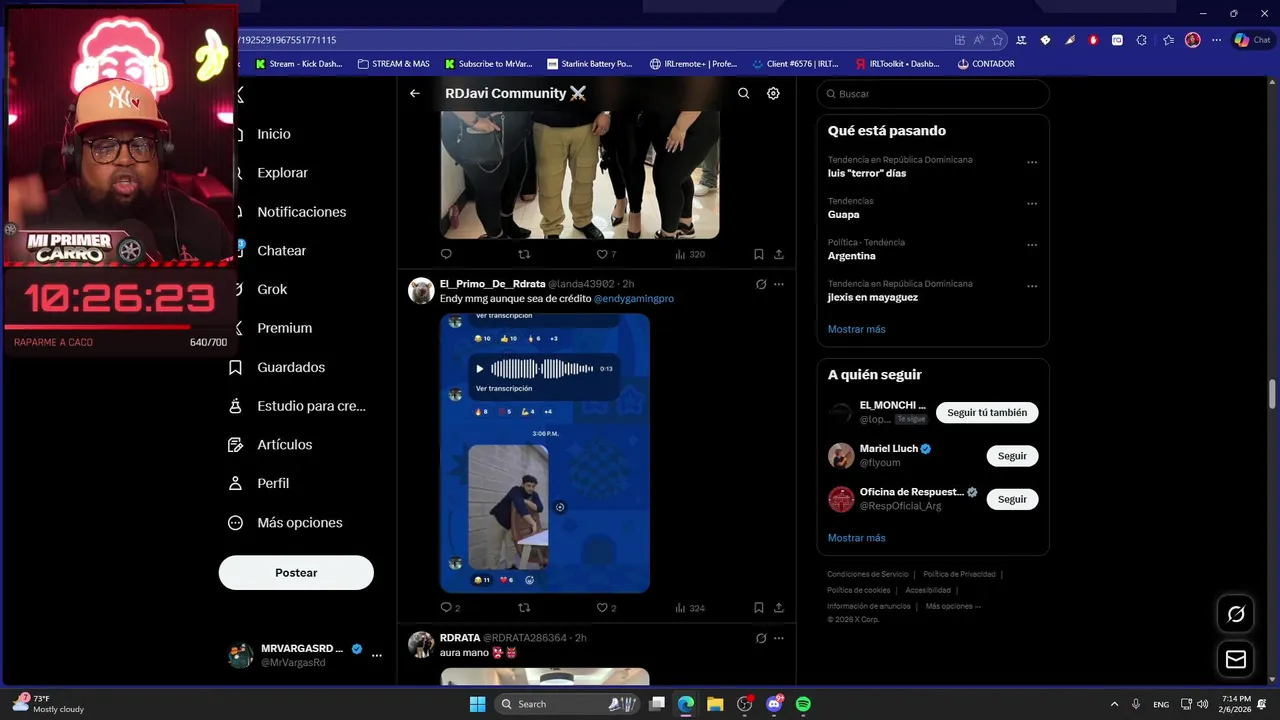Open Grok explain on RDRATA's post
Viewport: 1280px width, 720px height.
tap(761, 638)
